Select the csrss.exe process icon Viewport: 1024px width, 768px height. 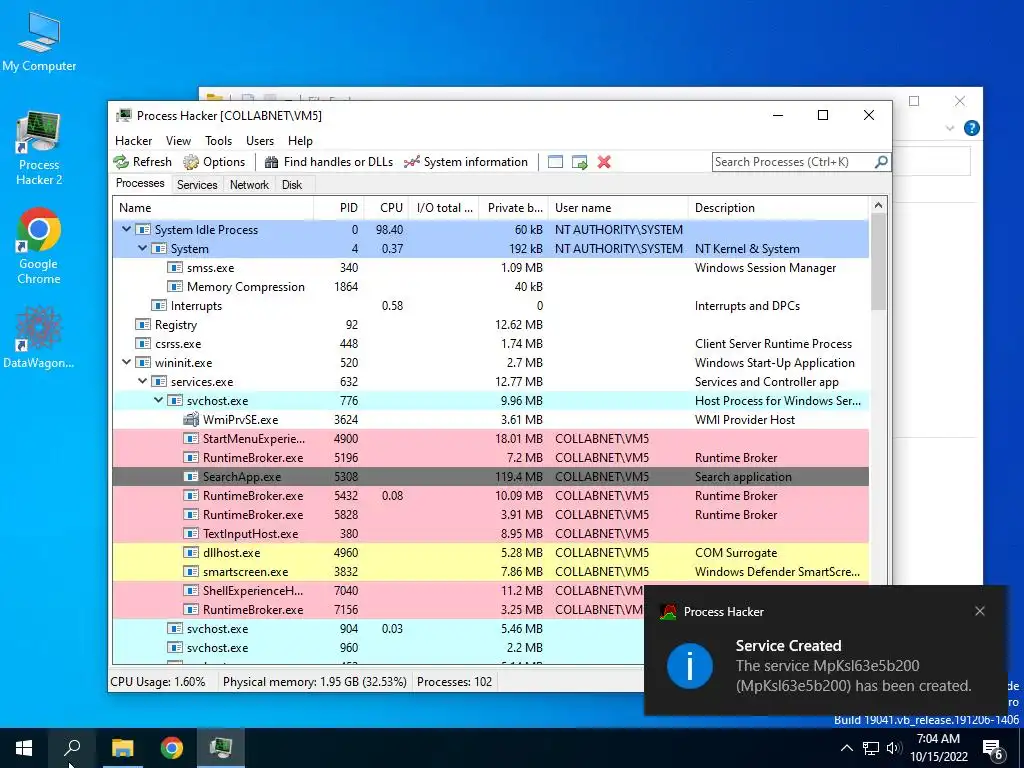coord(142,344)
